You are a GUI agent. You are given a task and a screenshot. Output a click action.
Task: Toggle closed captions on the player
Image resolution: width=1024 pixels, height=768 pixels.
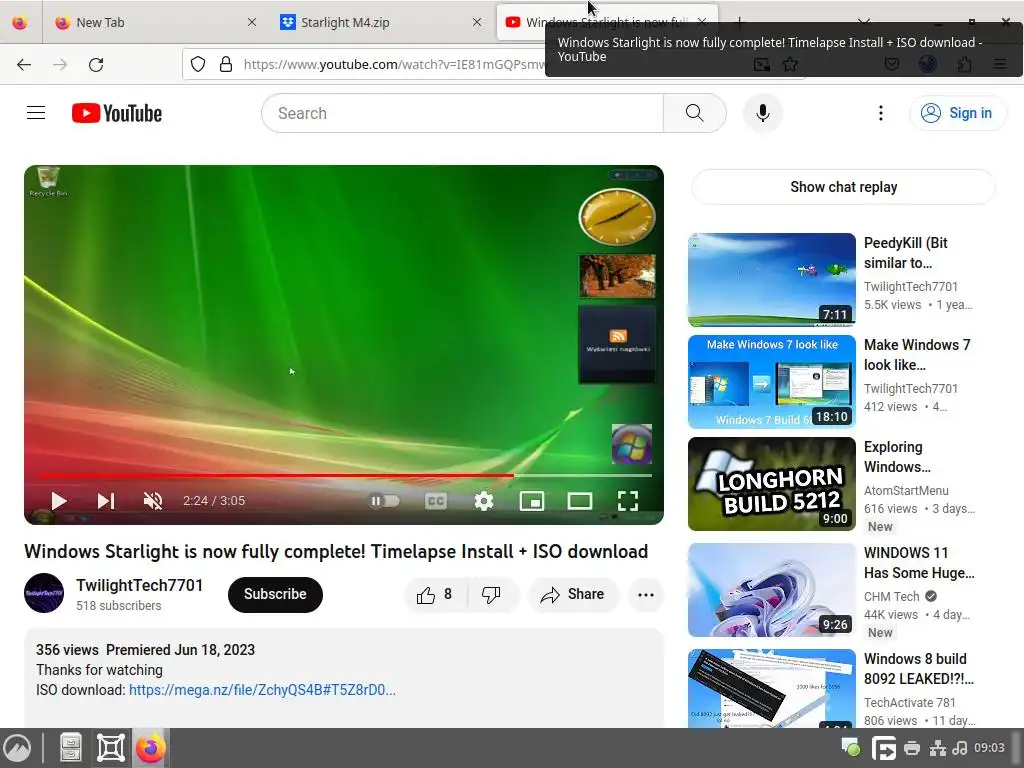436,501
